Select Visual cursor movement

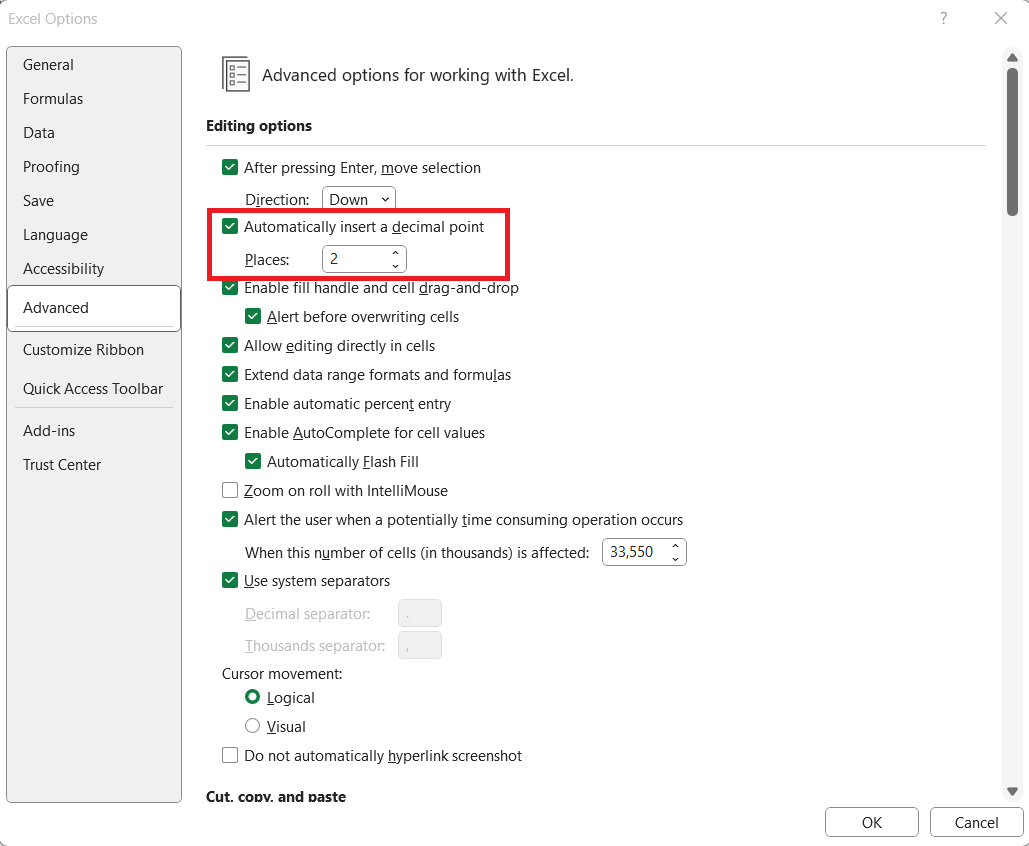[253, 726]
